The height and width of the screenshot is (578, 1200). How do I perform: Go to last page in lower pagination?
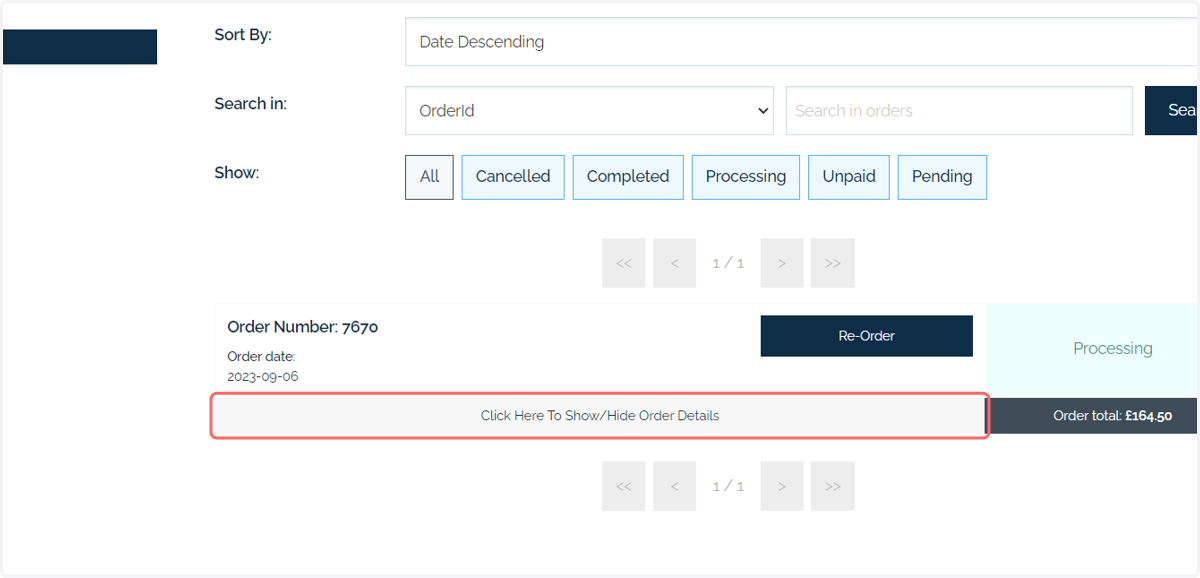click(833, 486)
